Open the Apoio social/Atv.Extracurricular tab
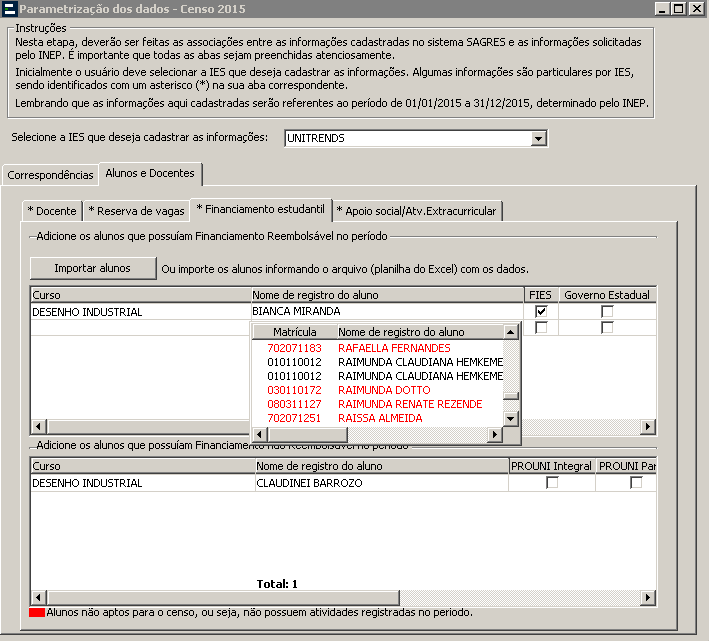709x641 pixels. (x=417, y=211)
